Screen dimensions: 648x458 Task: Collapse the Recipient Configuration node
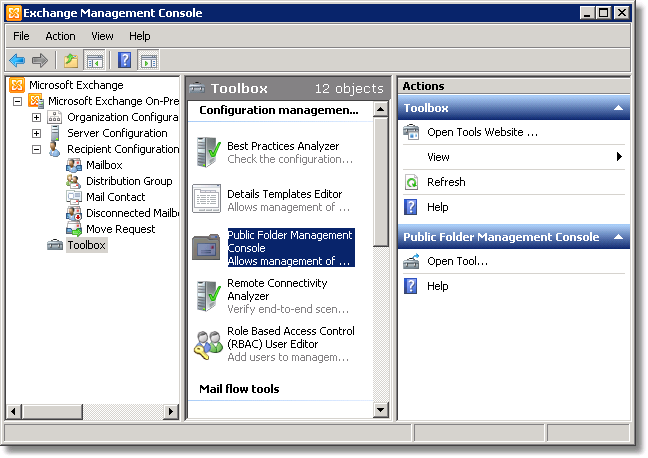point(36,149)
